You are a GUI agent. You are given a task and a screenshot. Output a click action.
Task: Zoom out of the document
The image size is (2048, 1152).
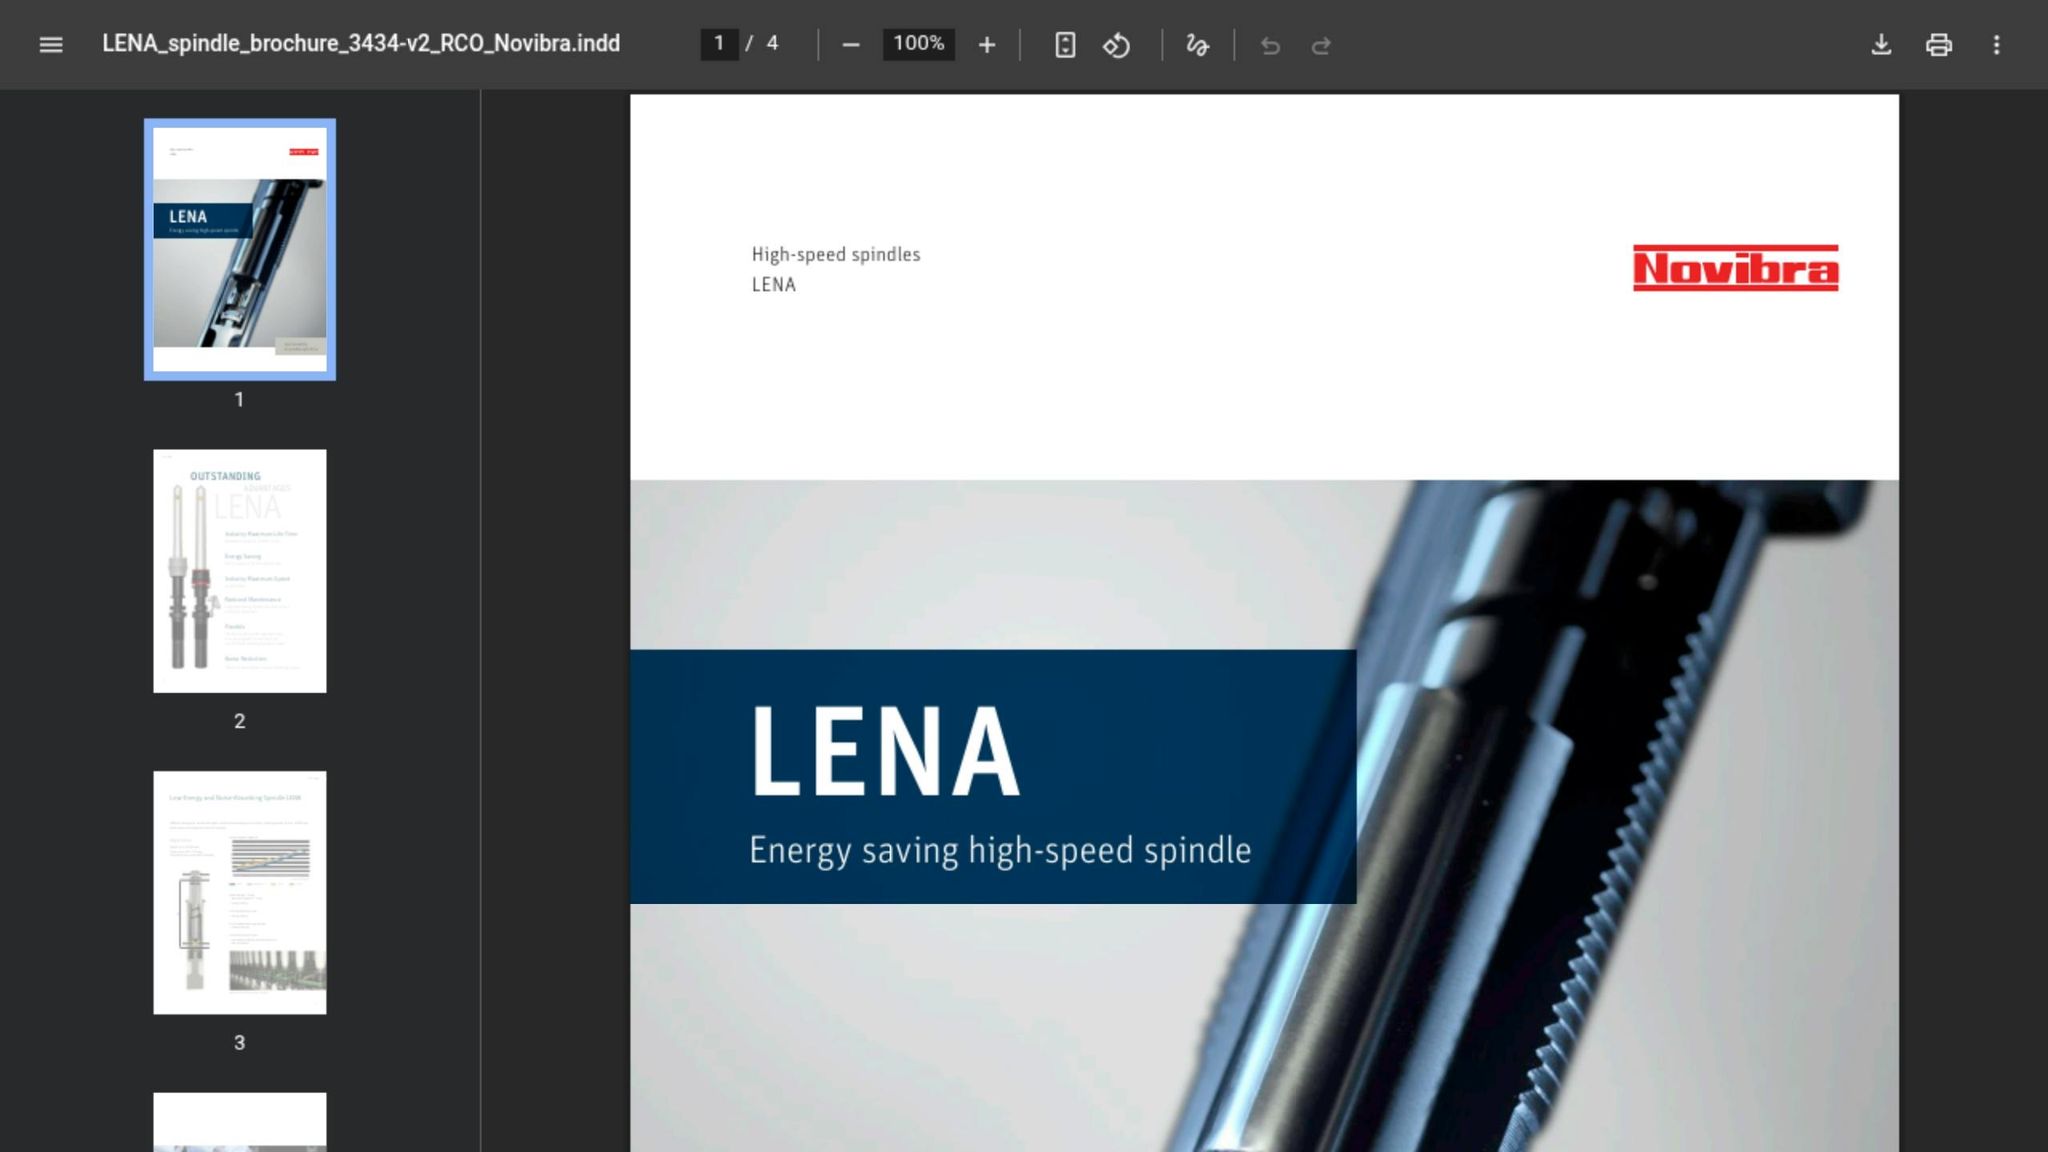click(x=851, y=44)
